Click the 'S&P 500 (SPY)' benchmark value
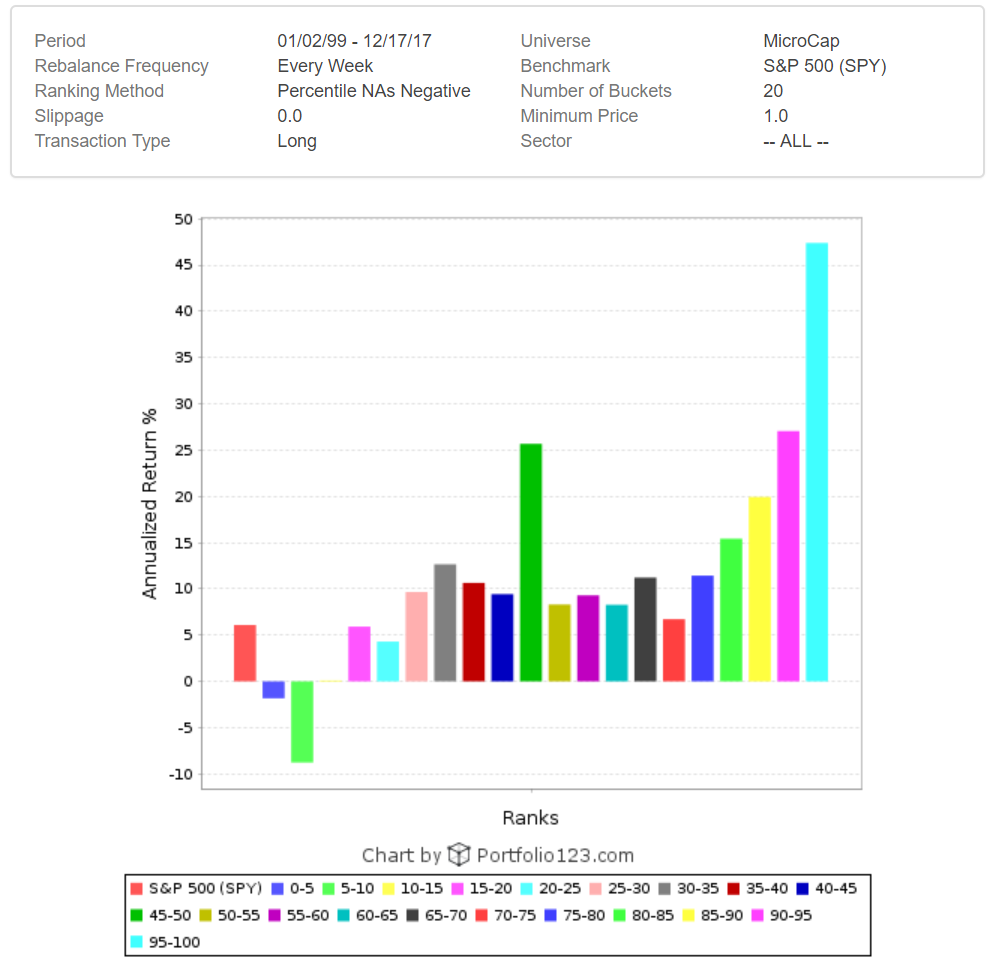 (x=825, y=66)
